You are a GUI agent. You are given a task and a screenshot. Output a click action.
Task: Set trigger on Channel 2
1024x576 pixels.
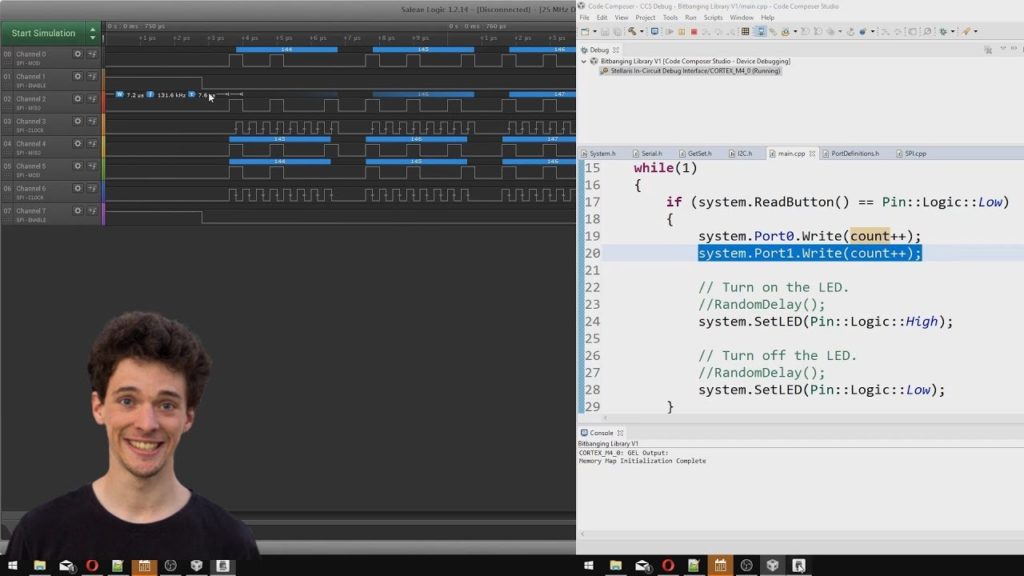[92, 99]
